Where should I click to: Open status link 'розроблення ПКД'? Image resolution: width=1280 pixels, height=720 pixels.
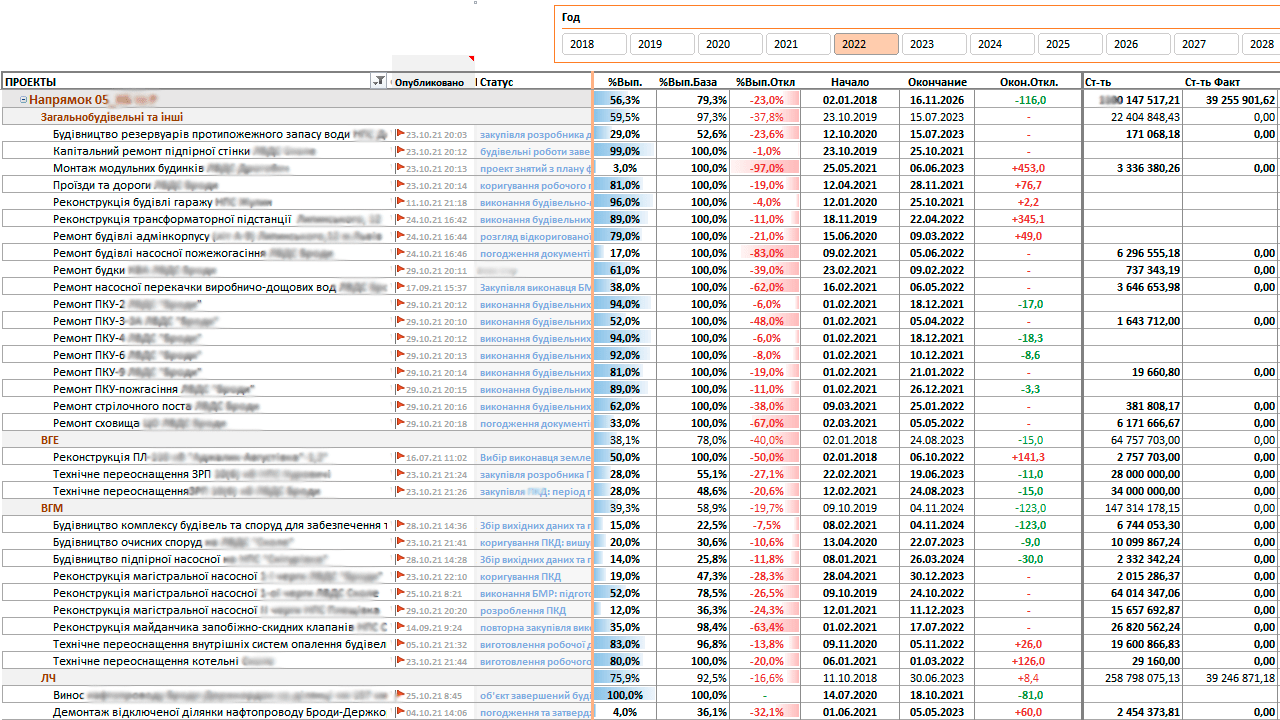[x=523, y=610]
